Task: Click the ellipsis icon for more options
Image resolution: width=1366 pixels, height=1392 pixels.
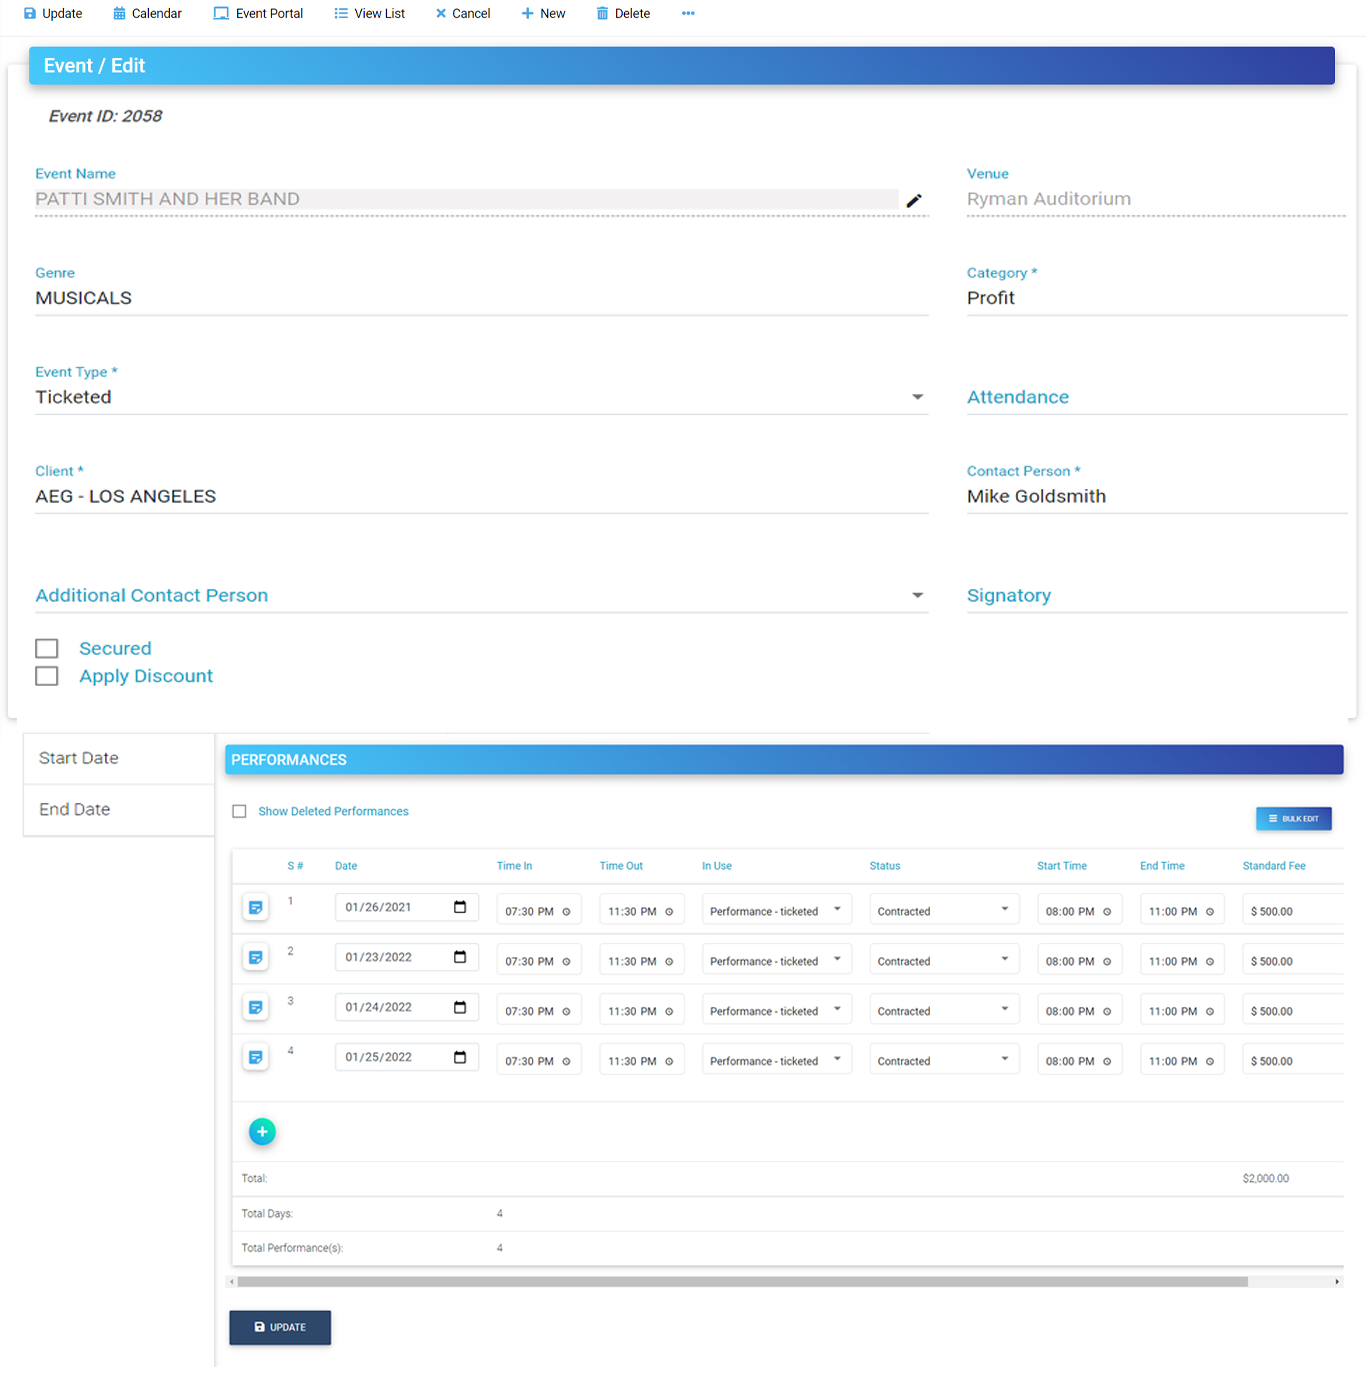Action: (x=687, y=13)
